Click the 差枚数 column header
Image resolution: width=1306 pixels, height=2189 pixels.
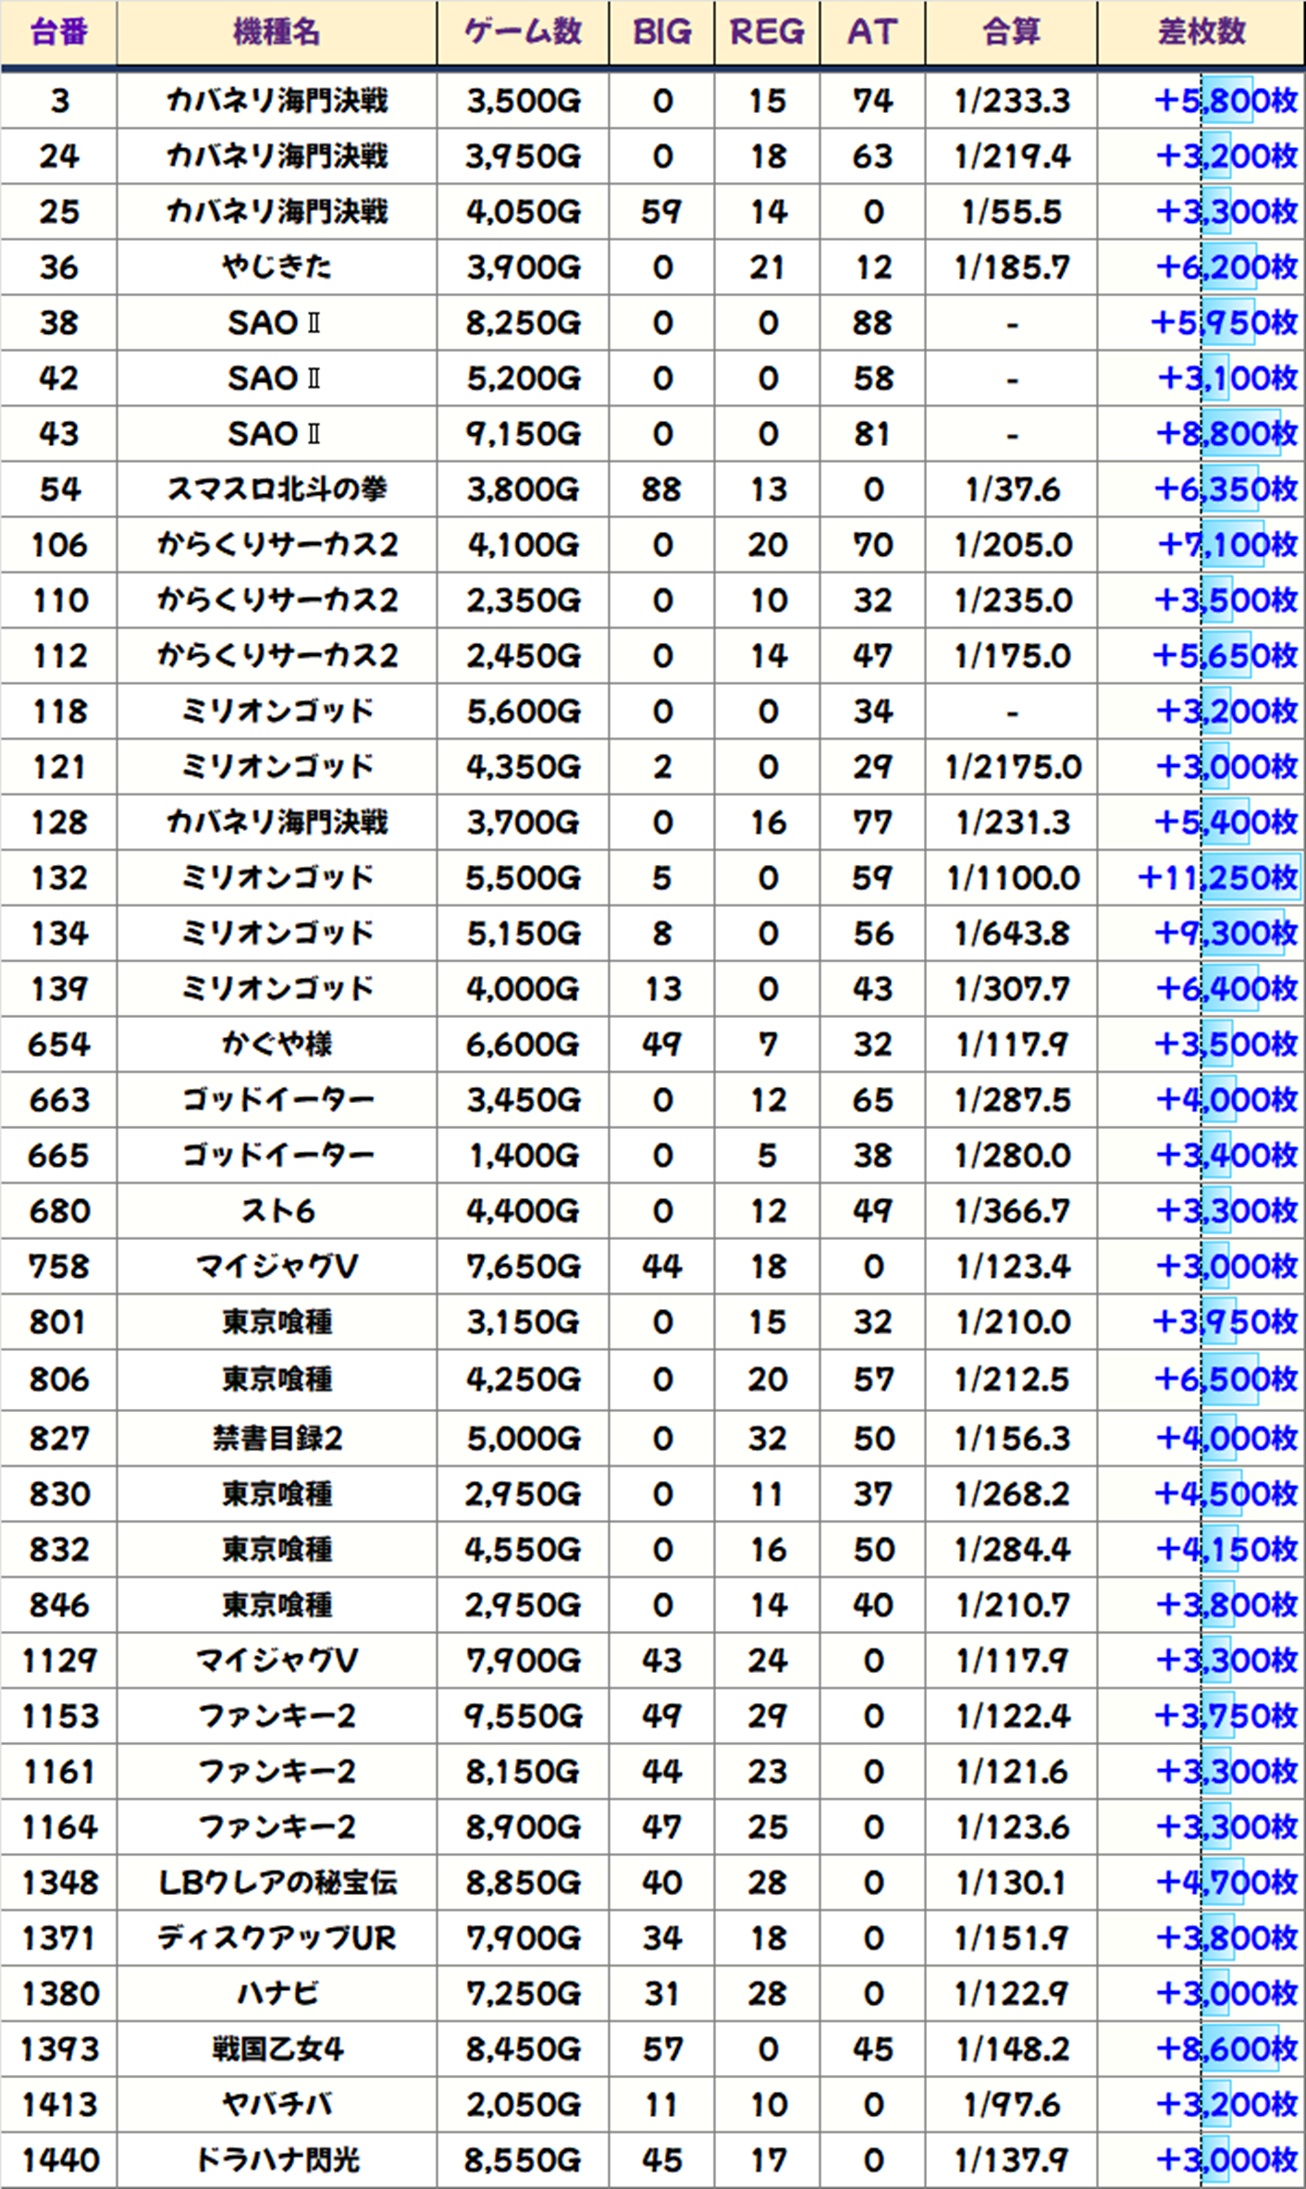tap(1201, 33)
